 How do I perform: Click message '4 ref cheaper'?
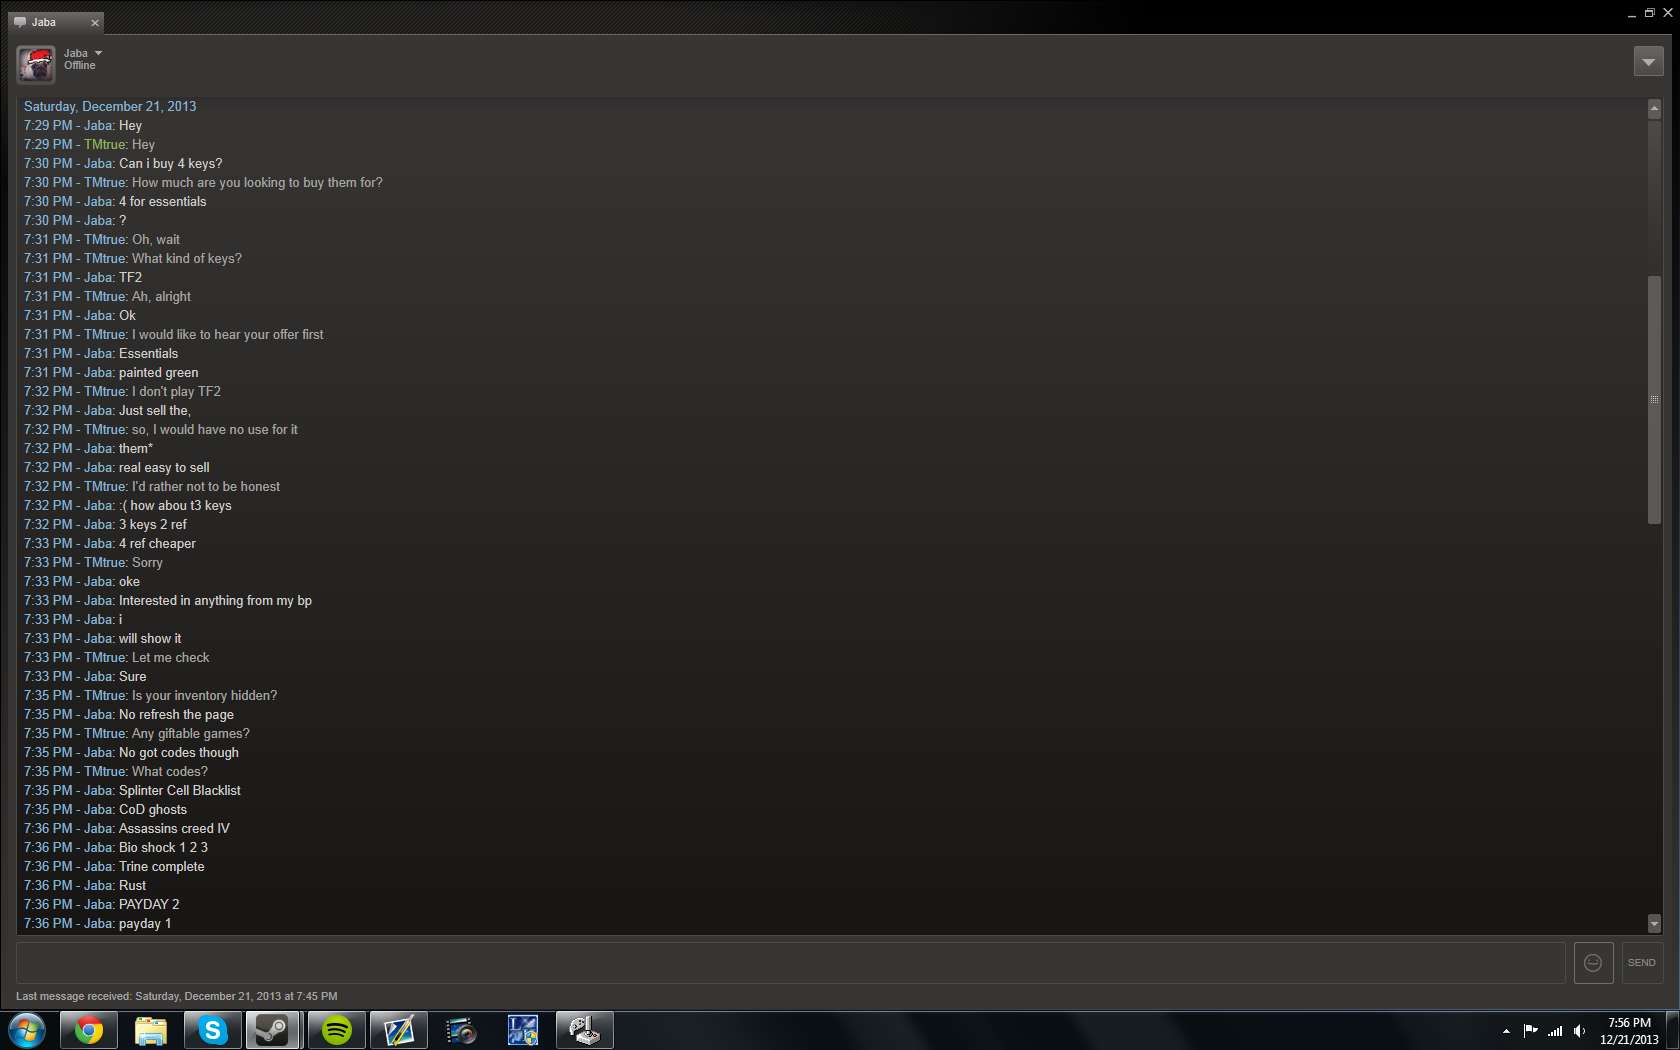(x=157, y=544)
